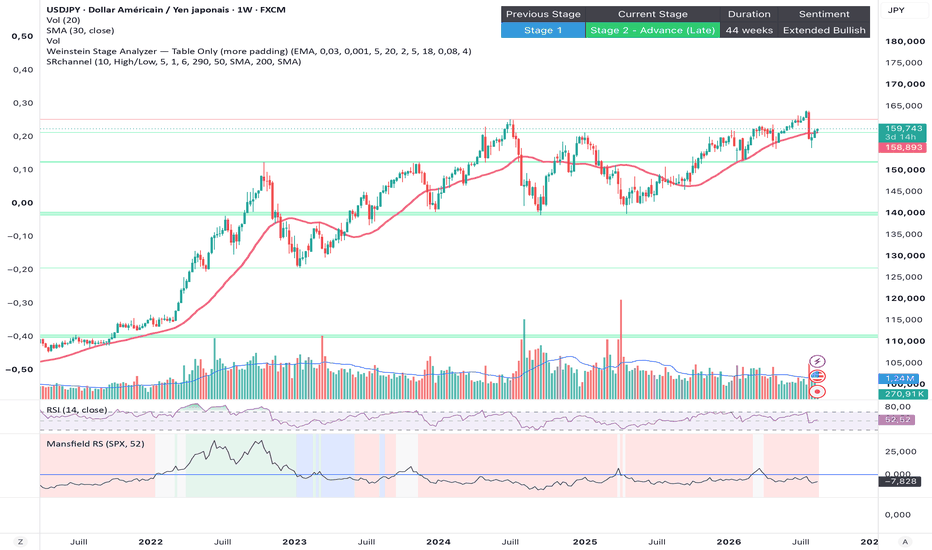Click the 52,52 RSI value label
Image resolution: width=932 pixels, height=550 pixels.
898,420
